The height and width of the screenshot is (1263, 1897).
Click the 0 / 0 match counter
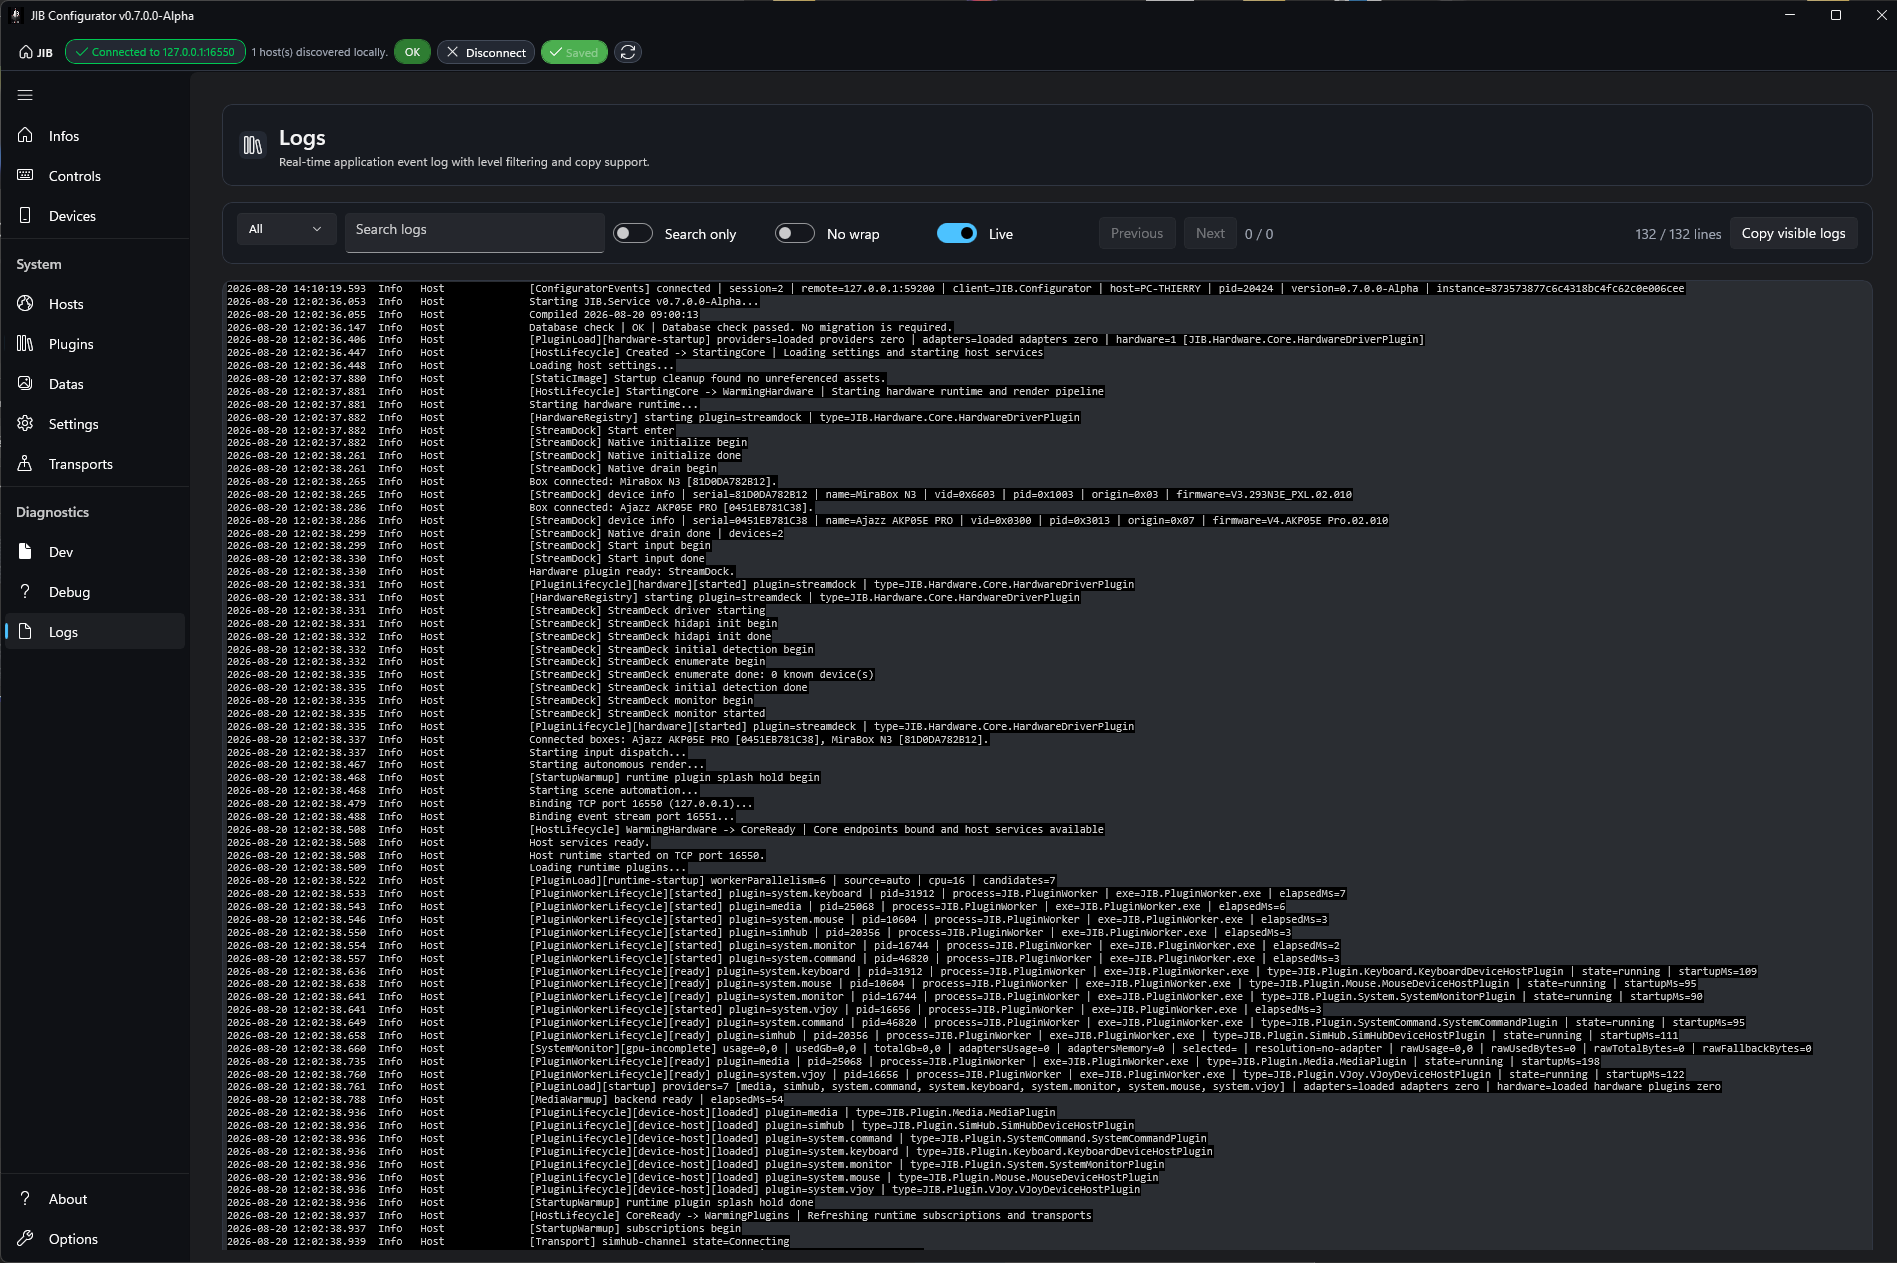[x=1259, y=234]
